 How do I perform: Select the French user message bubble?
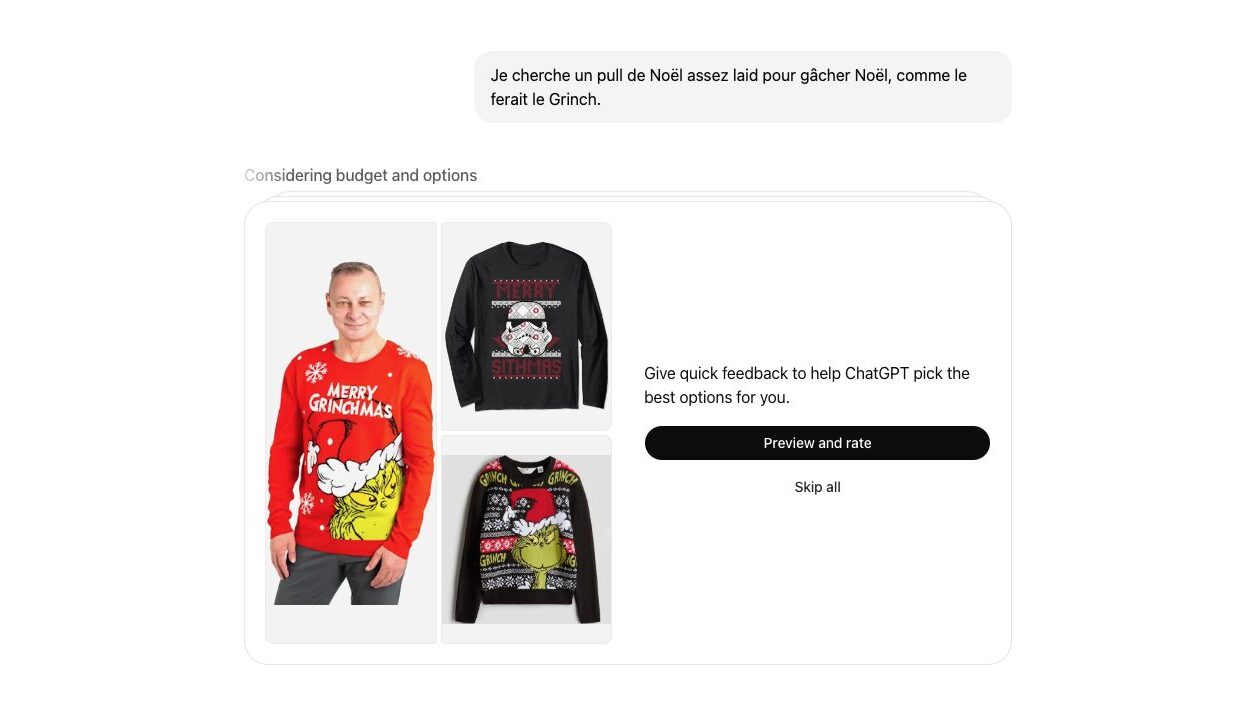(743, 87)
